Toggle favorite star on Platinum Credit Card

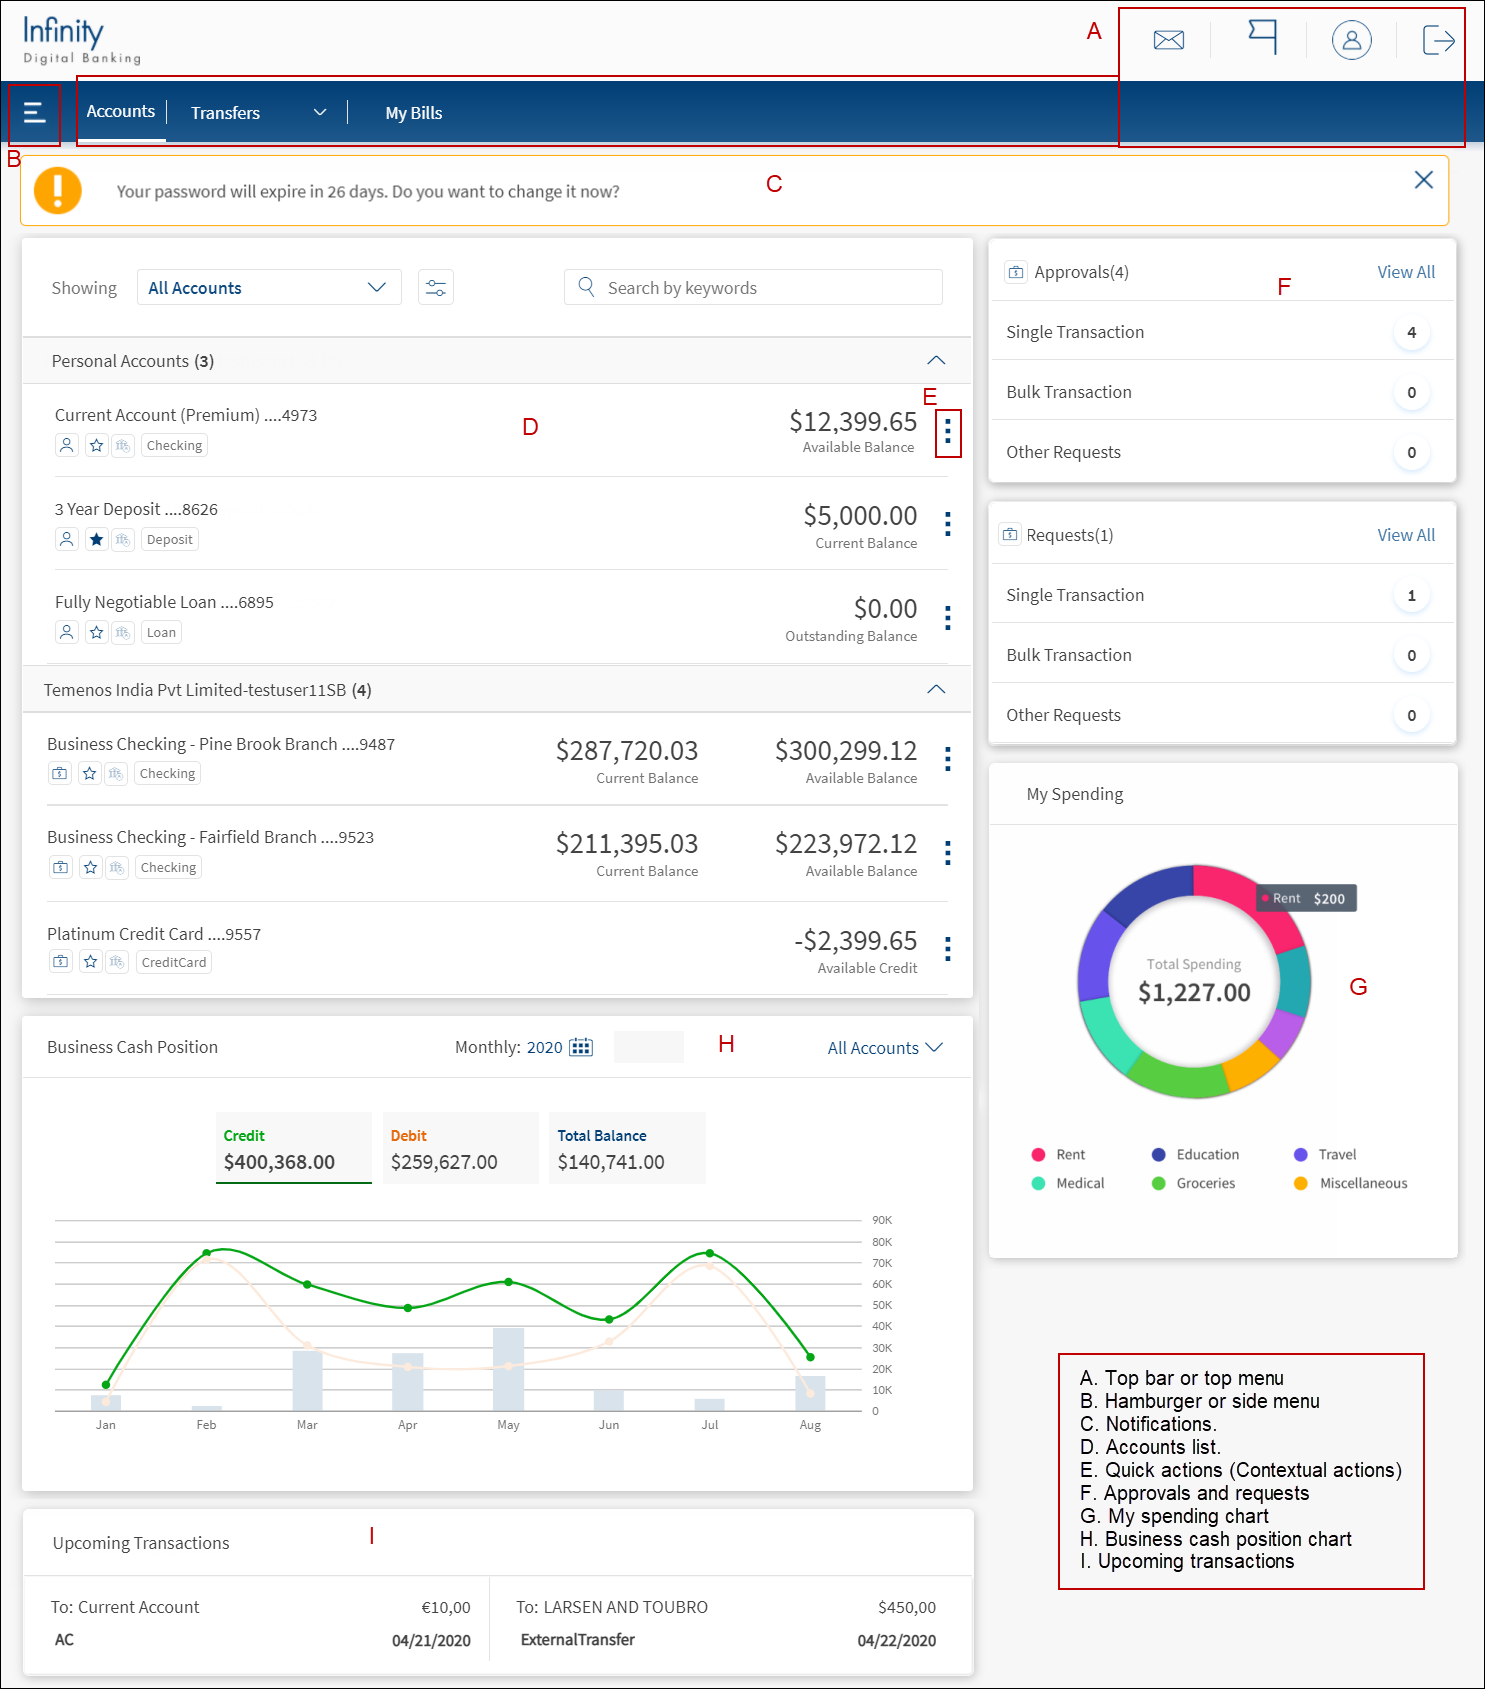(91, 962)
